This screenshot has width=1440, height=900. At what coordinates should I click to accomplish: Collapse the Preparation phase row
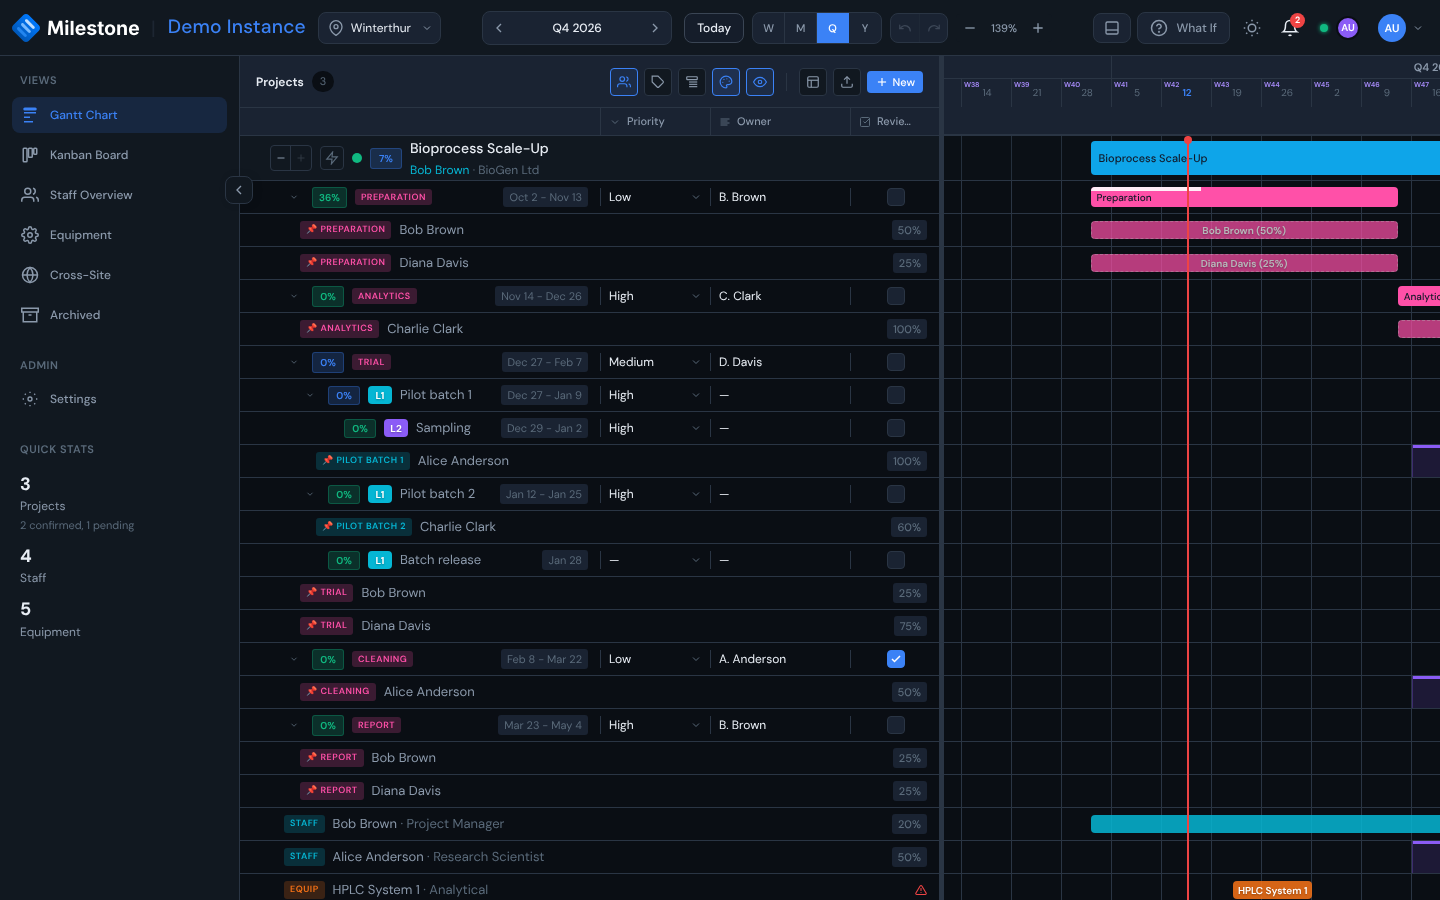(294, 197)
